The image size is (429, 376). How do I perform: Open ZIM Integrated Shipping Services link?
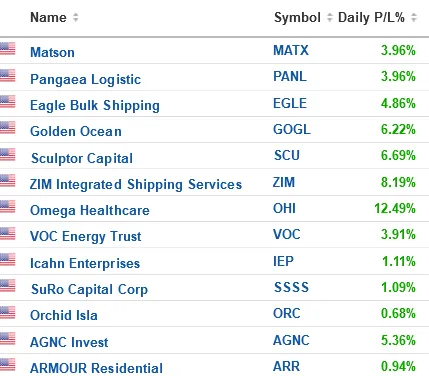[136, 184]
